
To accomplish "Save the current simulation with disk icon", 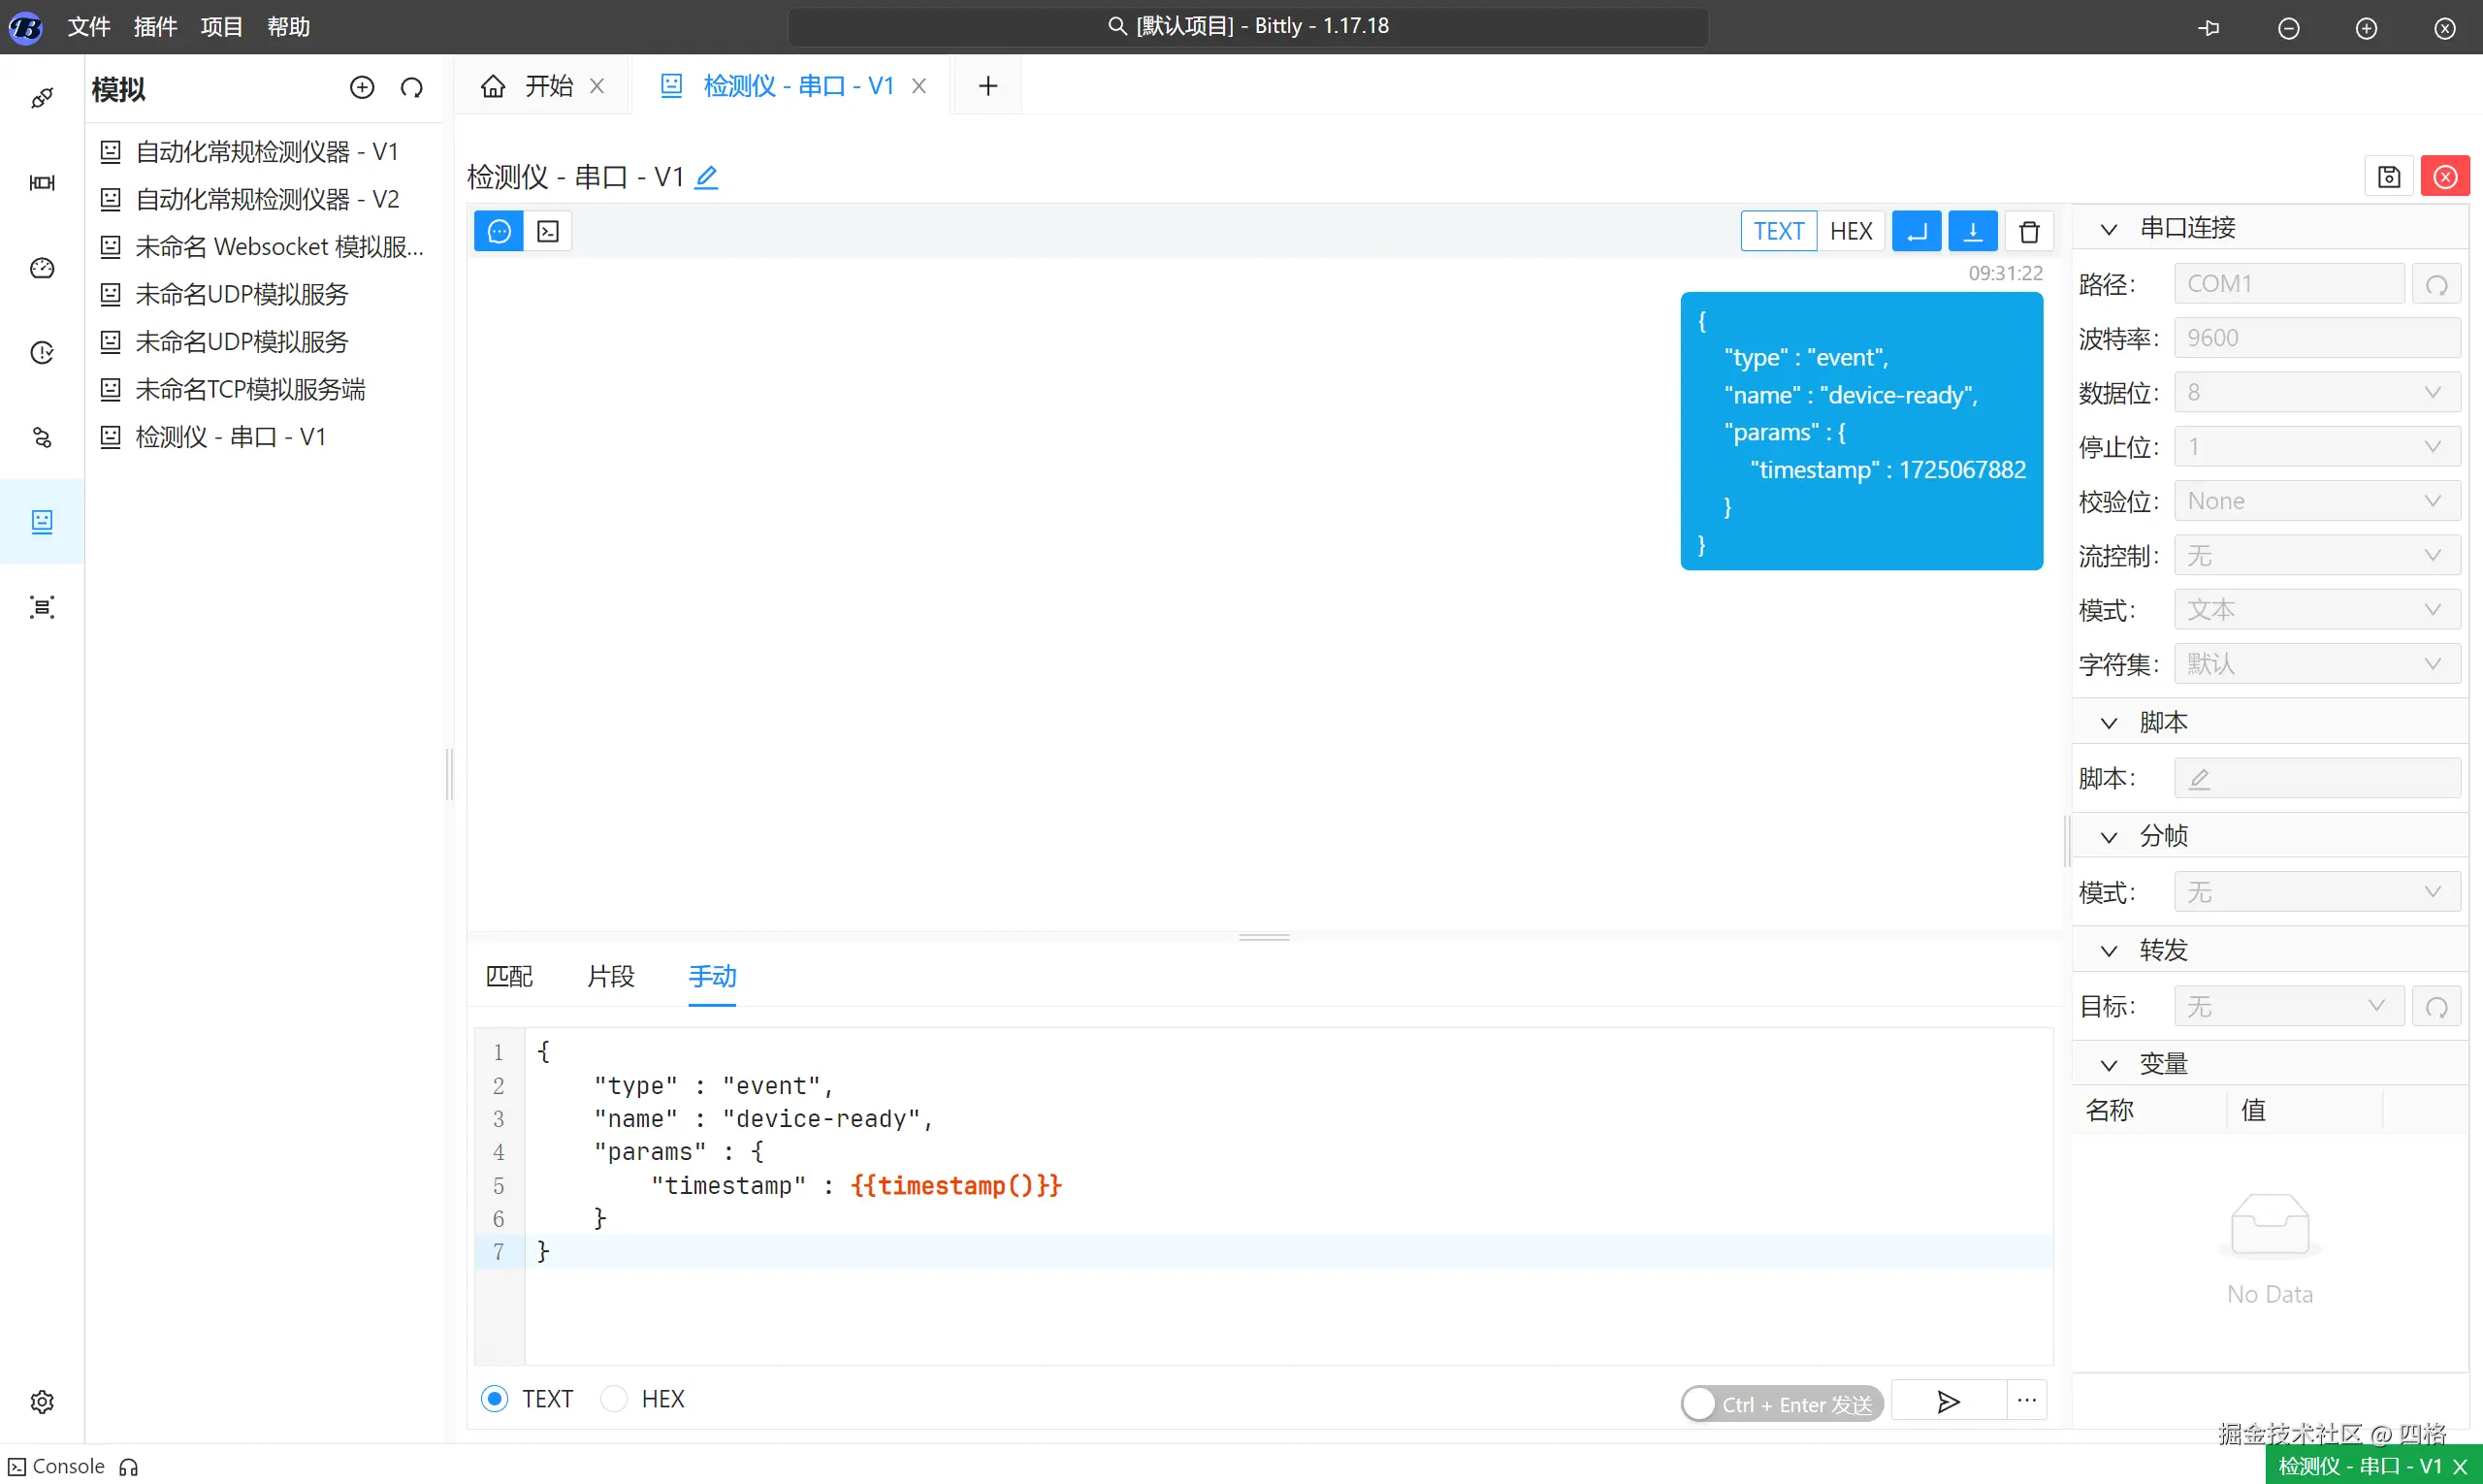I will pos(2389,177).
